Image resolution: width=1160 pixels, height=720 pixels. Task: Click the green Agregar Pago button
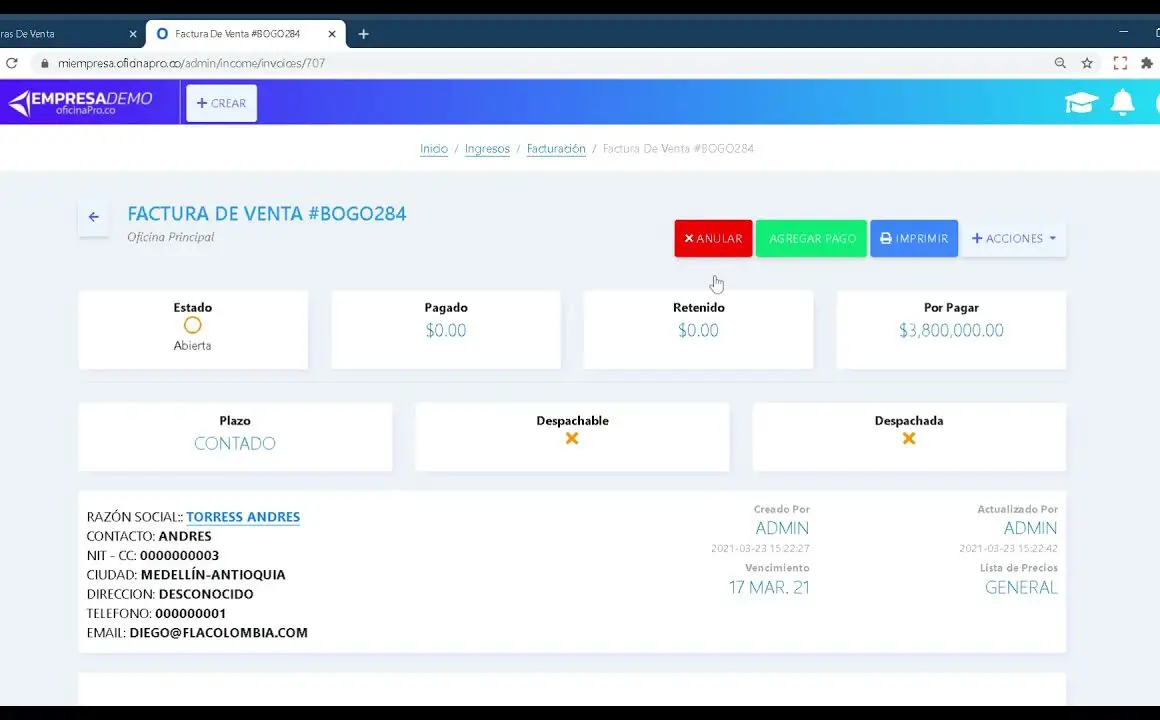click(811, 239)
